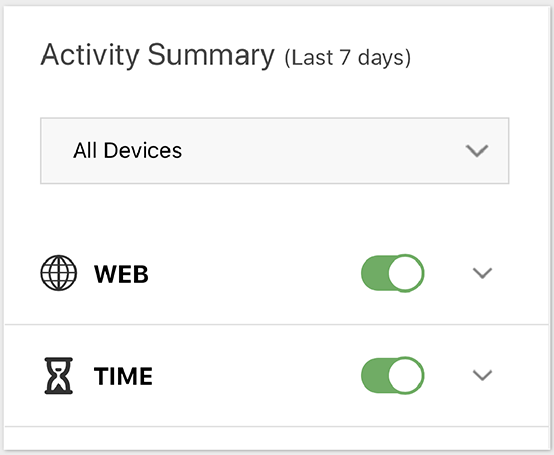The height and width of the screenshot is (455, 554).
Task: Click the WEB row between label and switch
Action: pos(254,273)
